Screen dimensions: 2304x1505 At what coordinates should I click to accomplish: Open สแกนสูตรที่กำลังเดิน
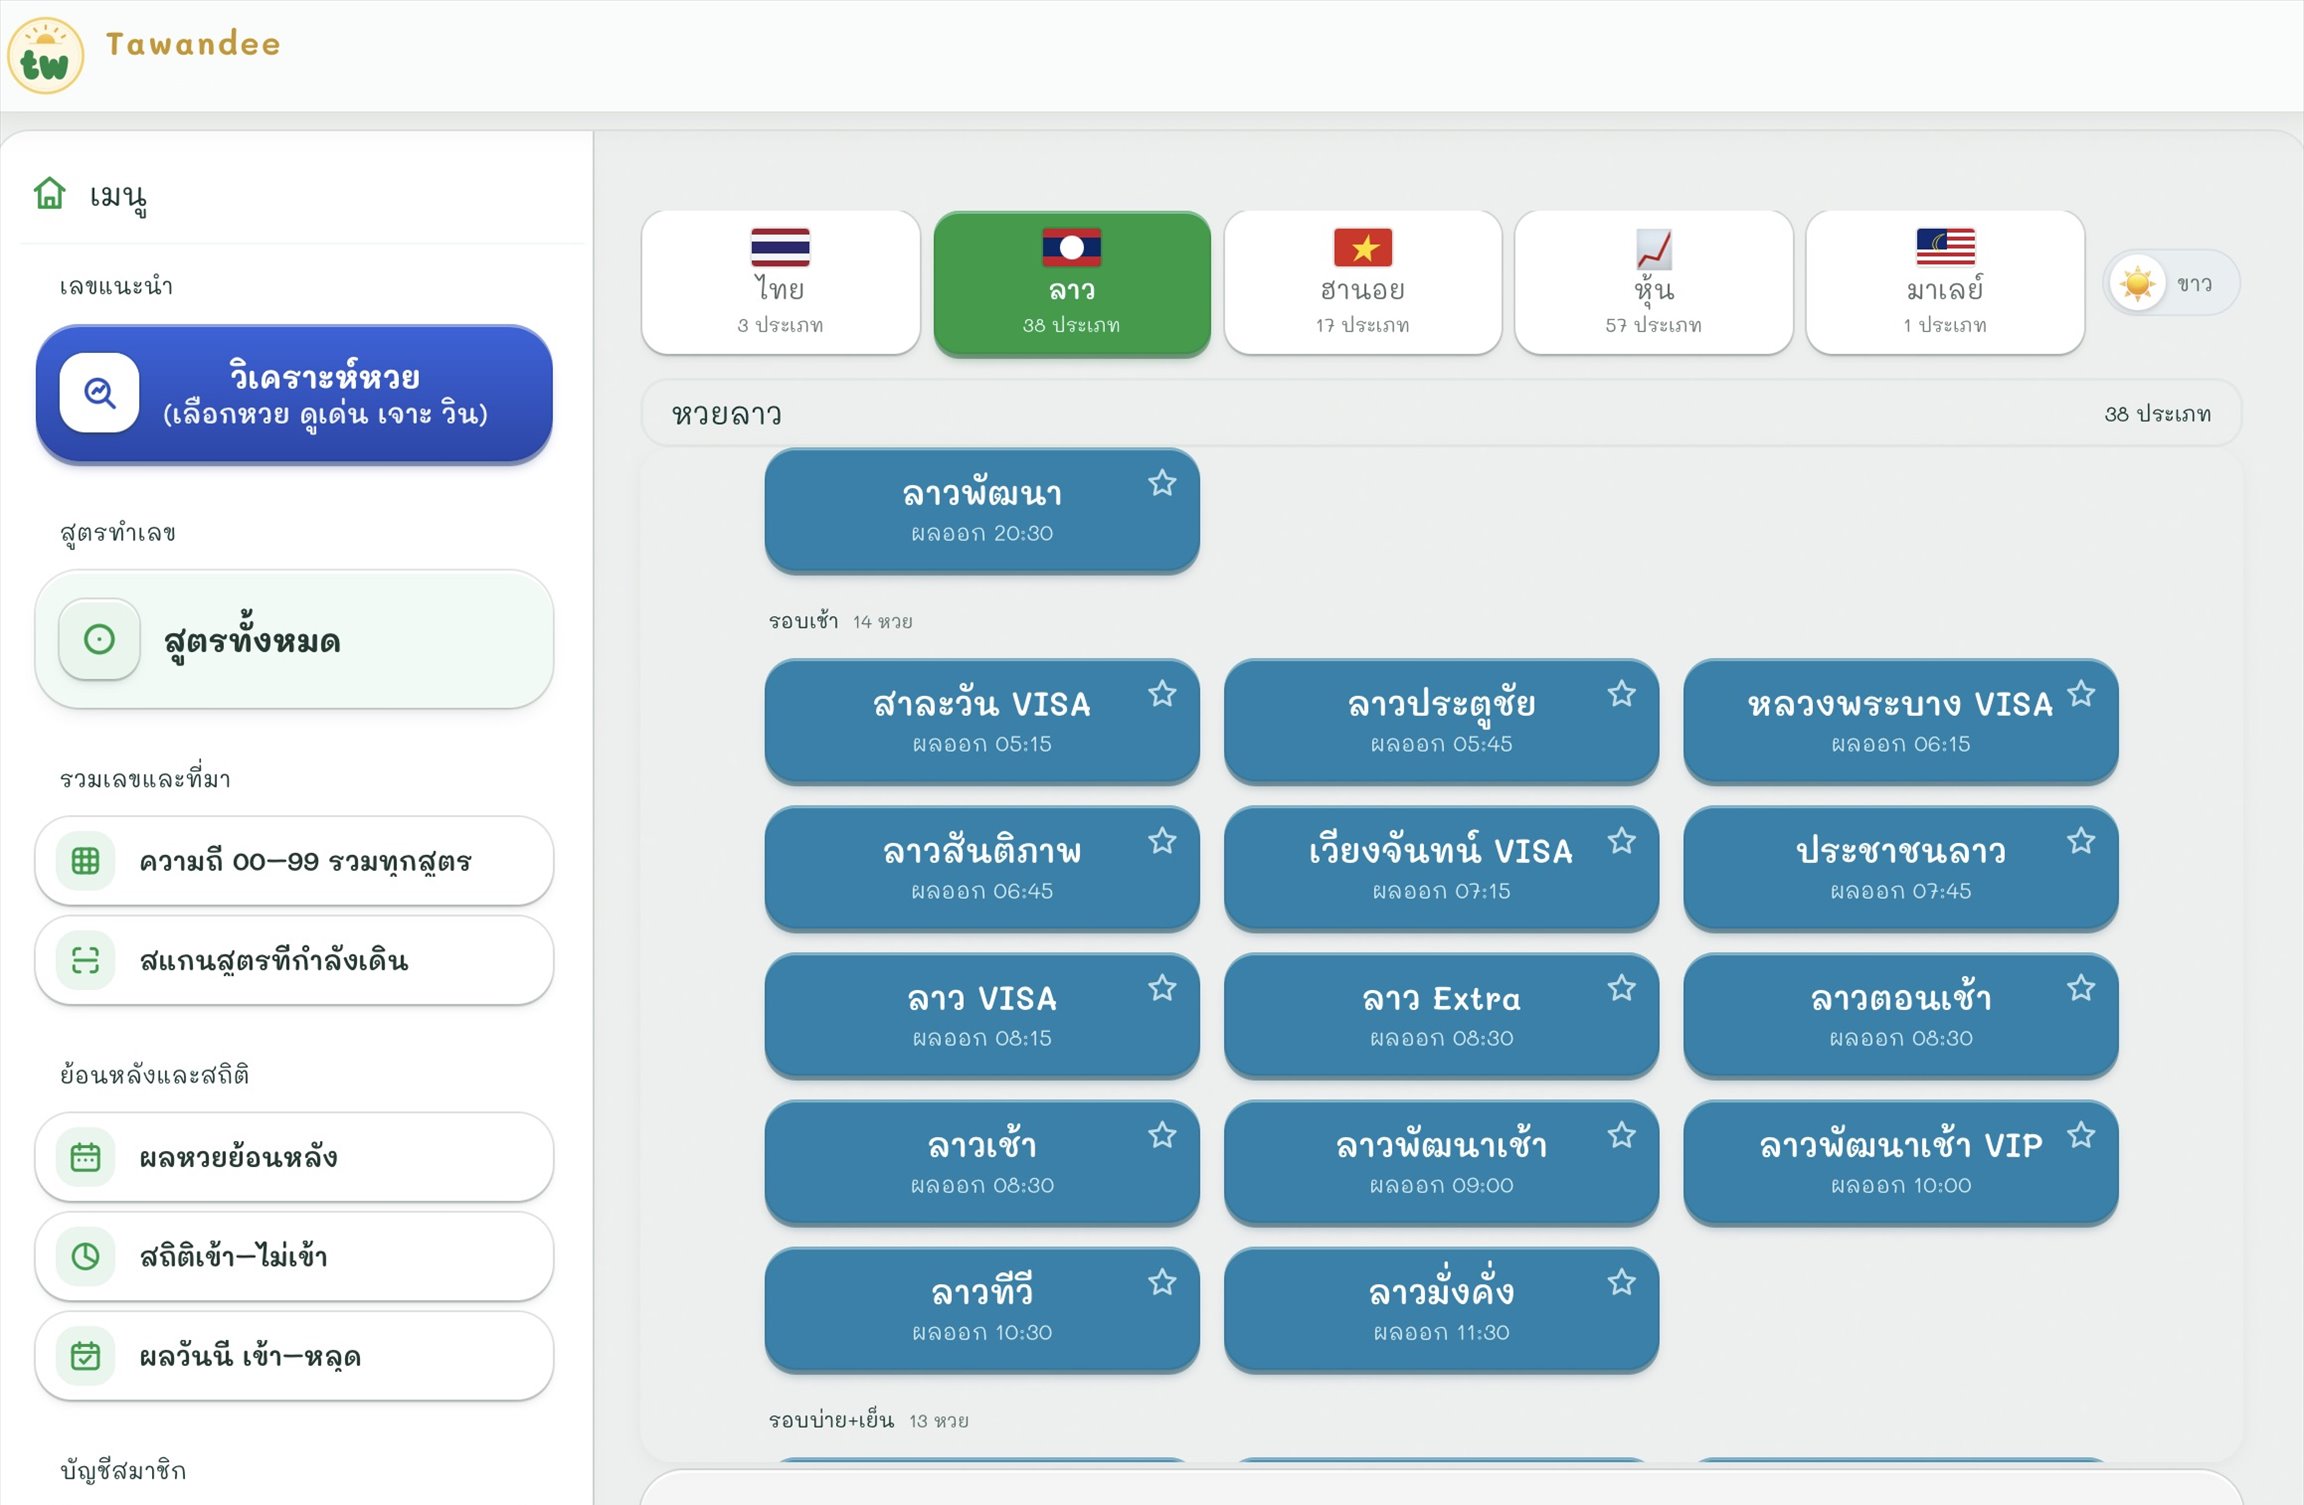294,960
